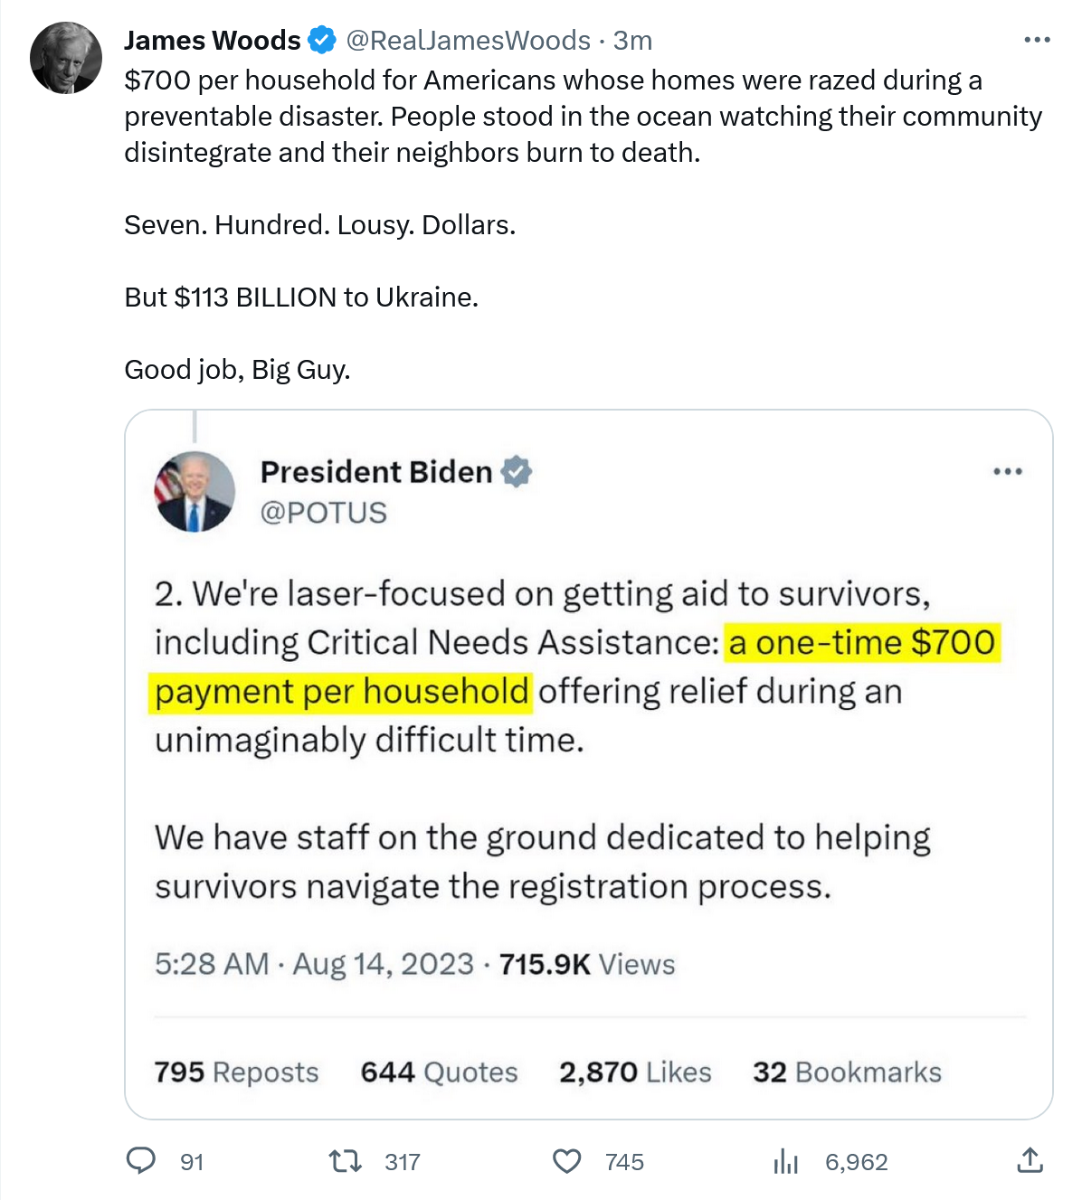Open quoted Biden tweet more options

point(1007,471)
